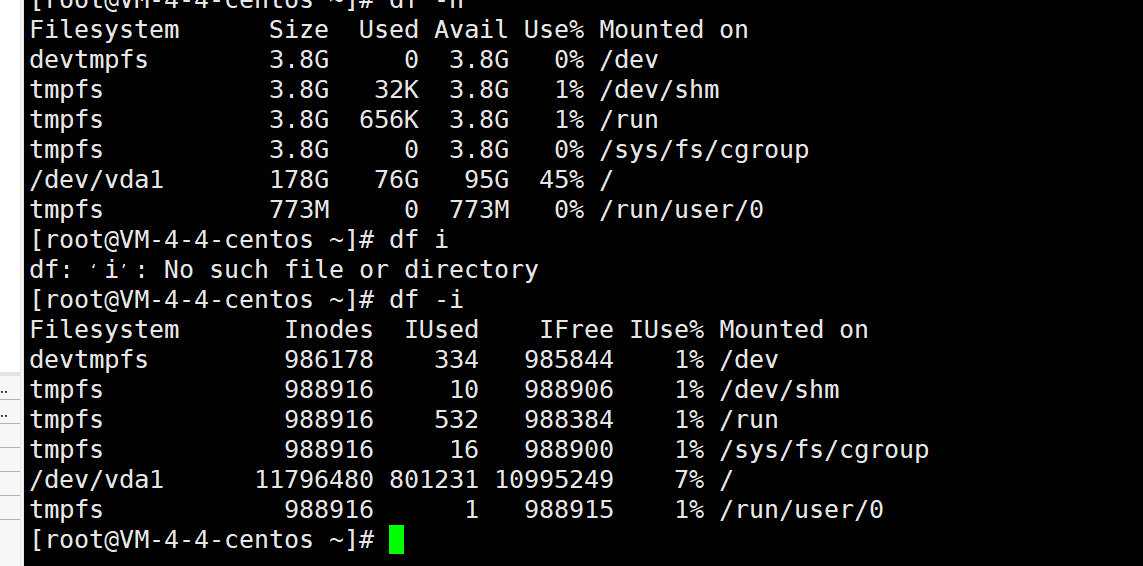Select the "45%" usage value

point(561,179)
